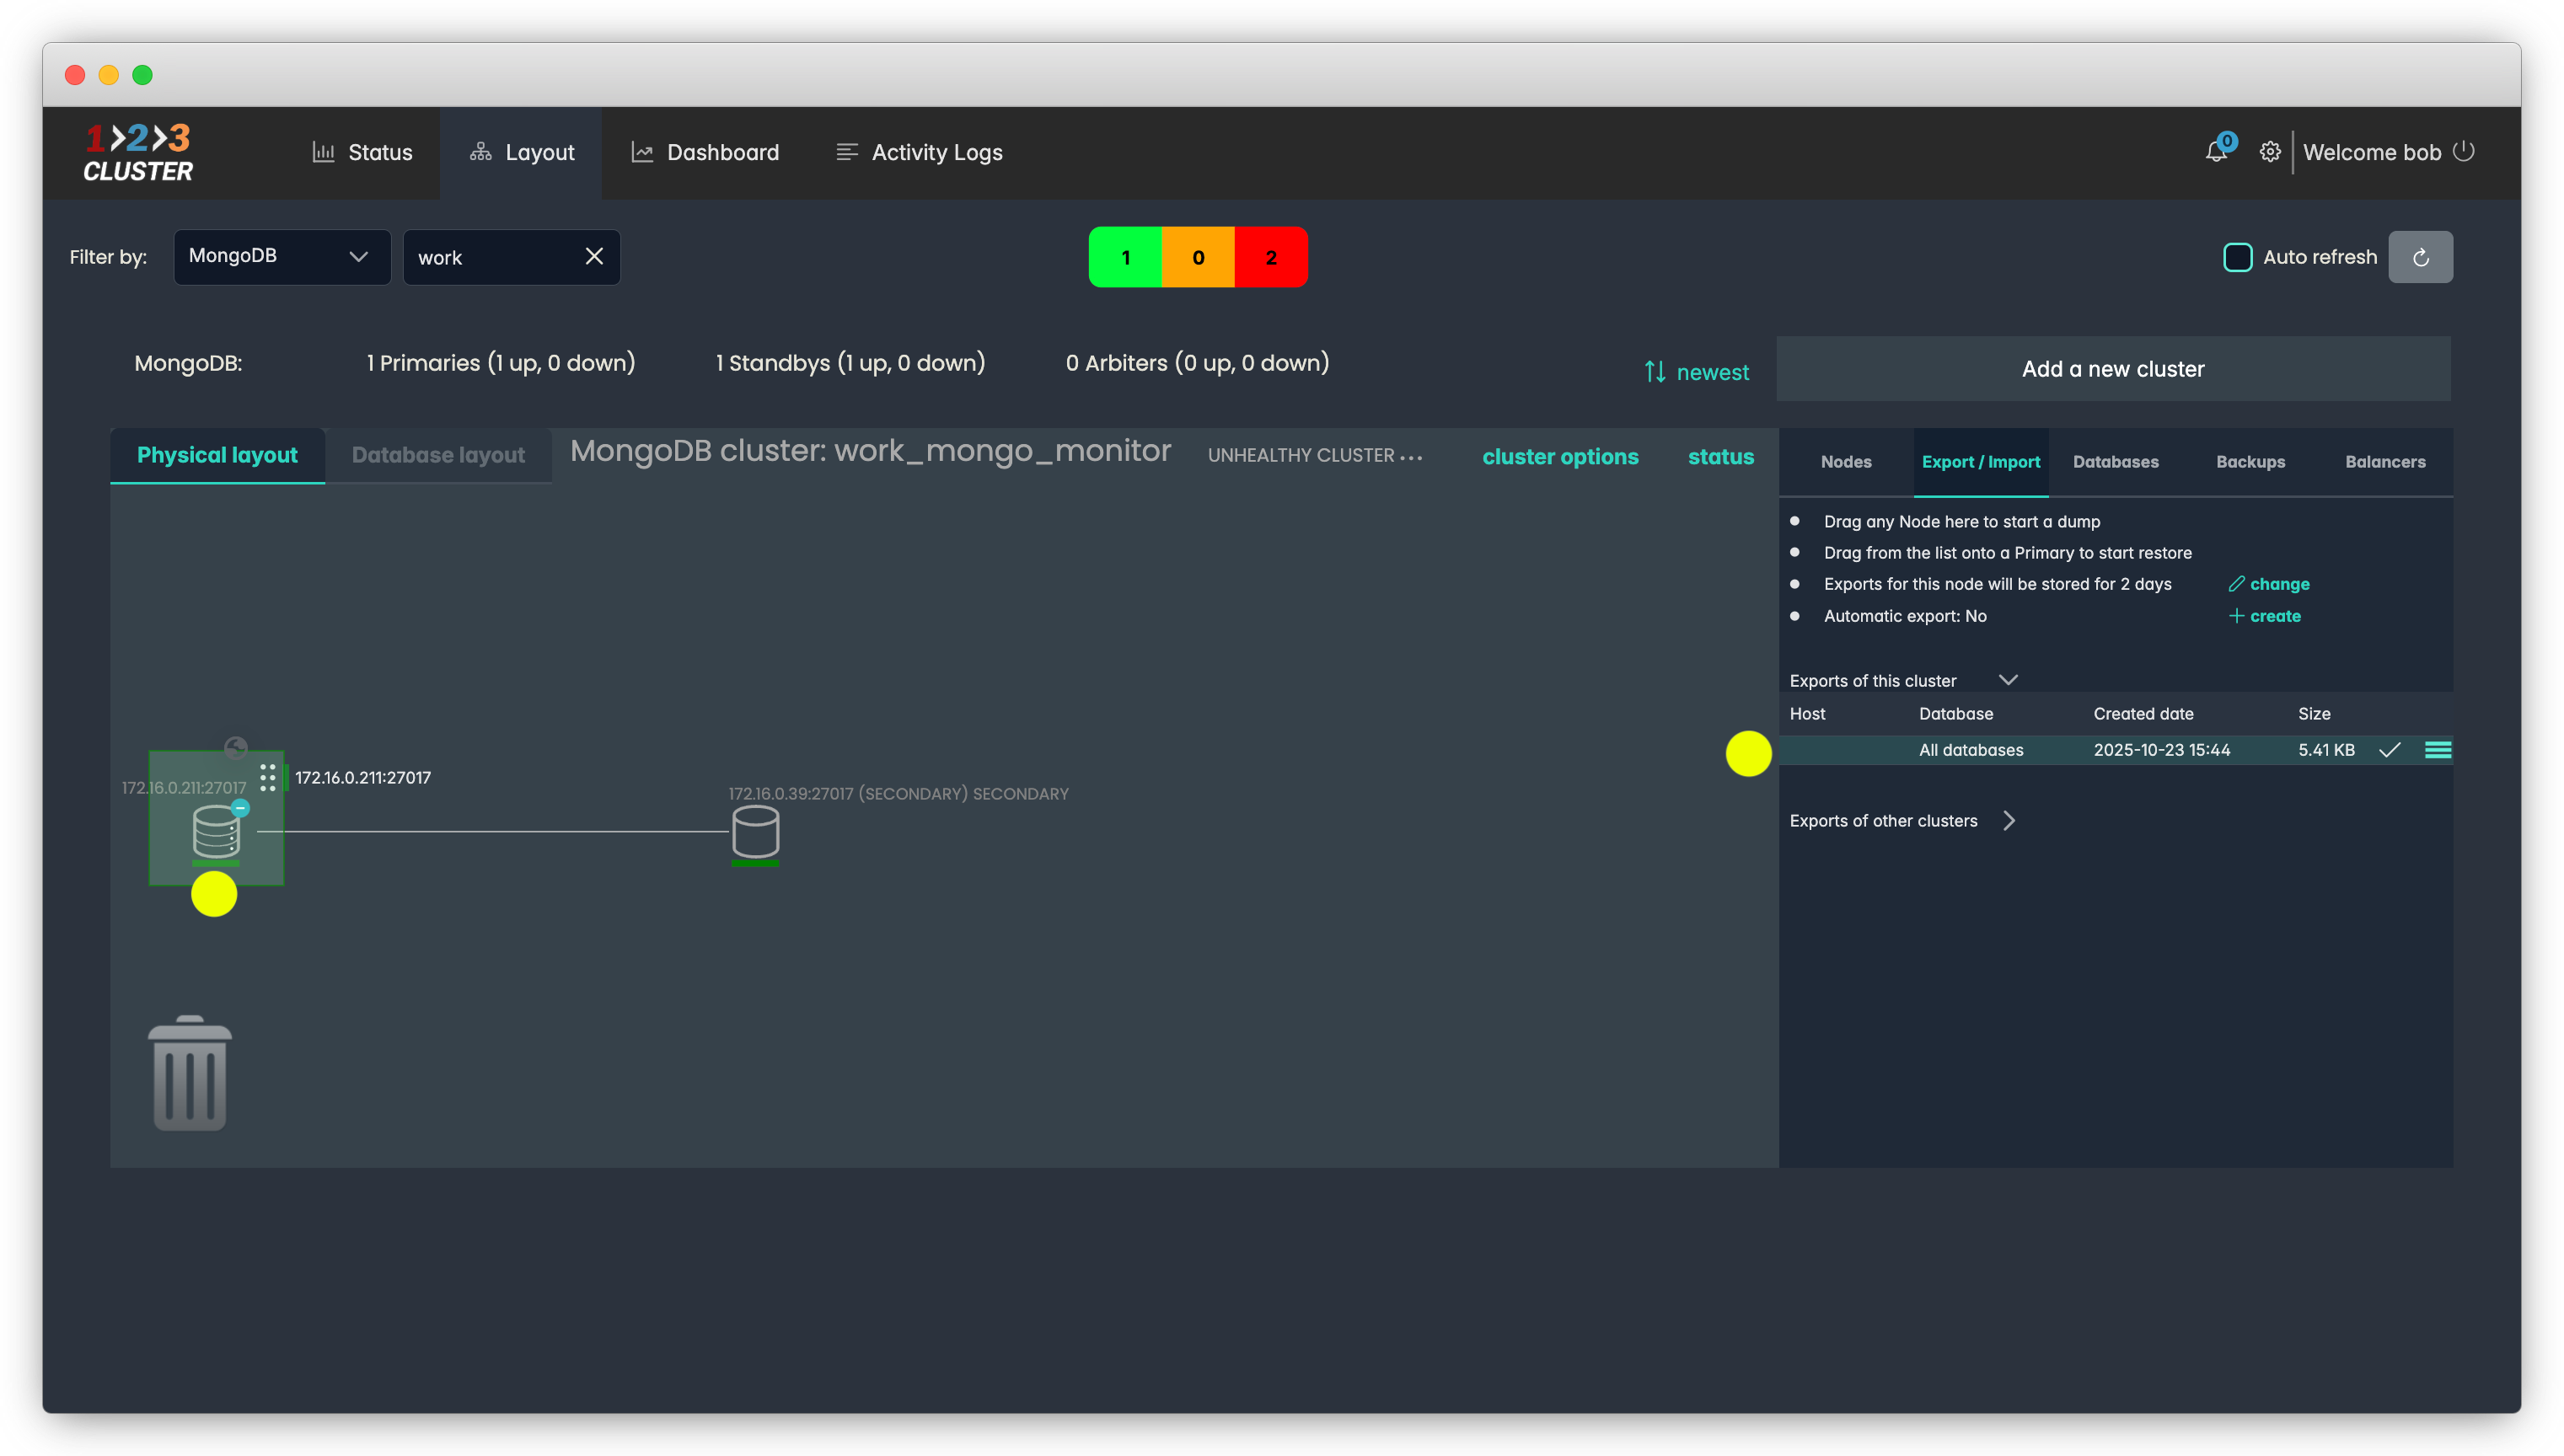The height and width of the screenshot is (1456, 2564).
Task: Open the MongoDB filter dropdown
Action: pos(282,257)
